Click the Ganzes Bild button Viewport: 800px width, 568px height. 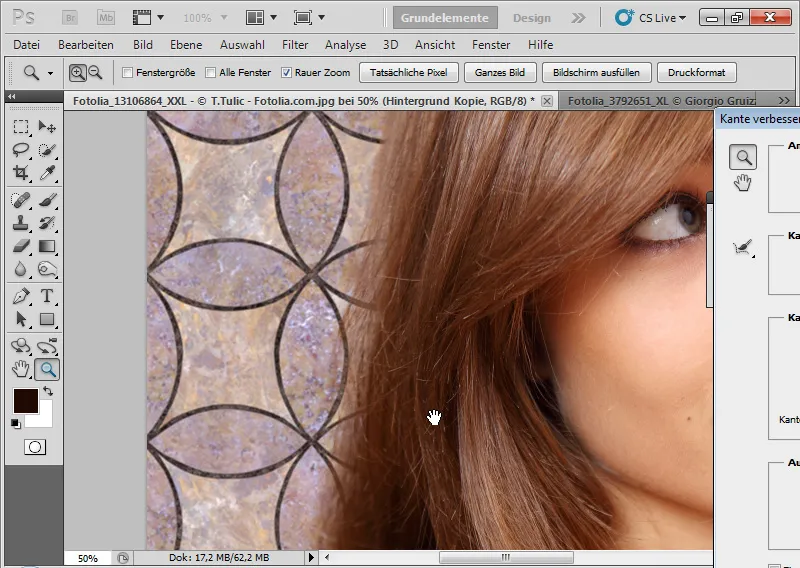pos(500,72)
